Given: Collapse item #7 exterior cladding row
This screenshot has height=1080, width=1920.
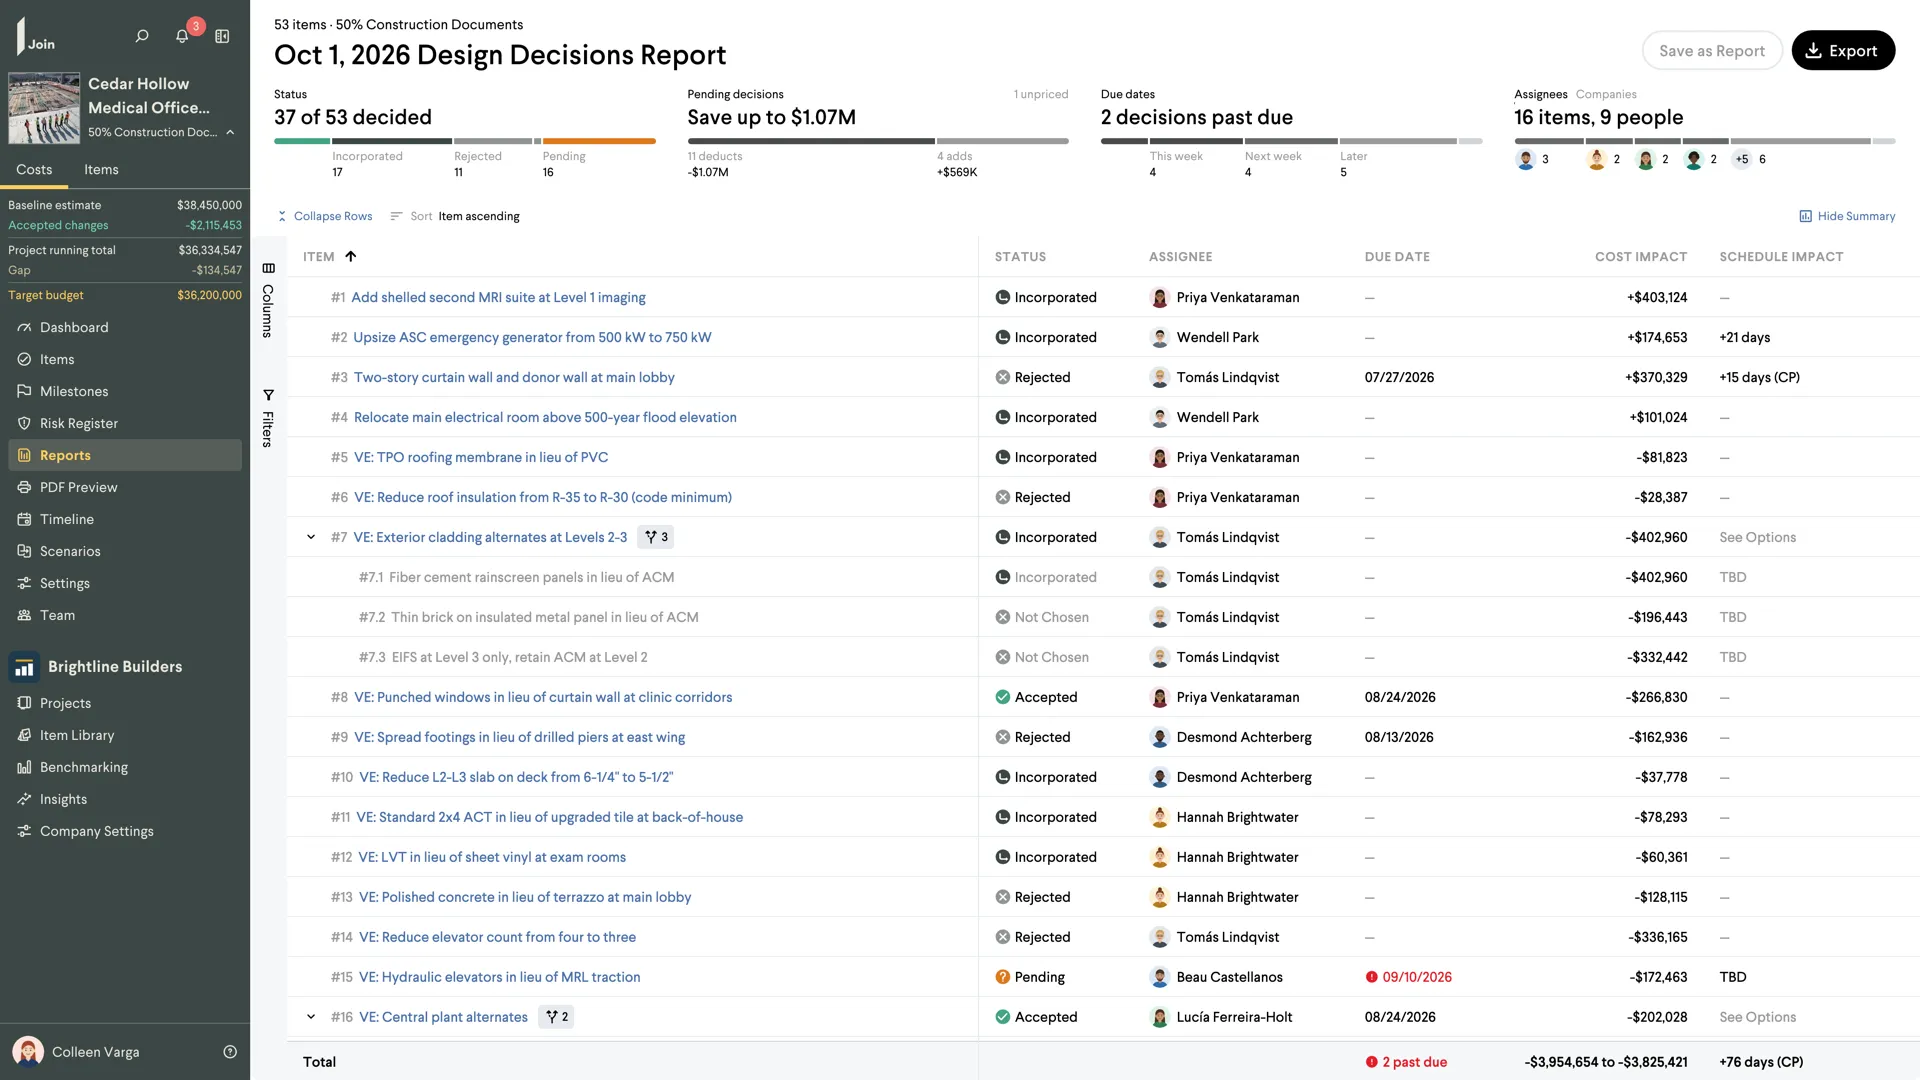Looking at the screenshot, I should [x=311, y=537].
